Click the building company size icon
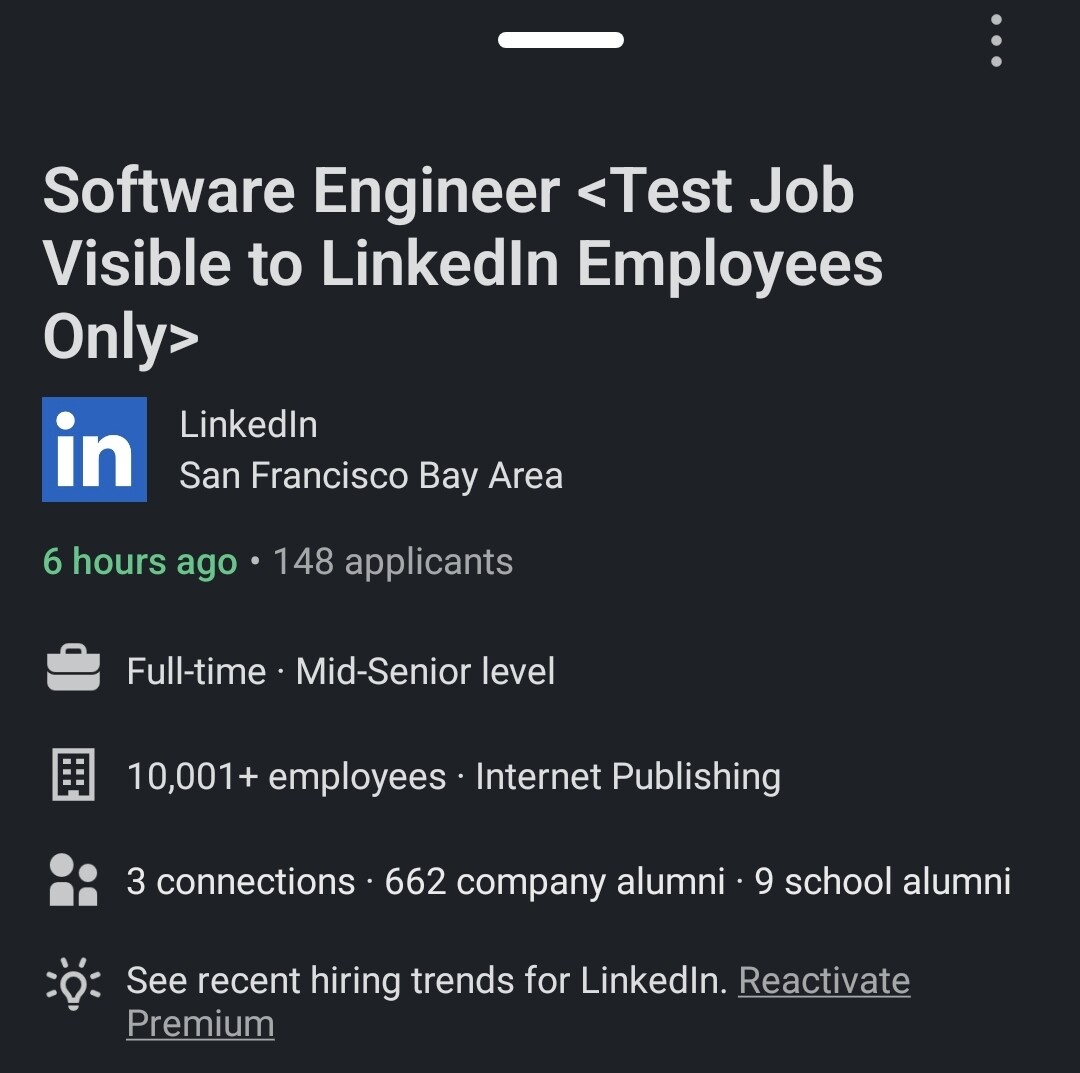Viewport: 1080px width, 1073px height. click(x=74, y=775)
